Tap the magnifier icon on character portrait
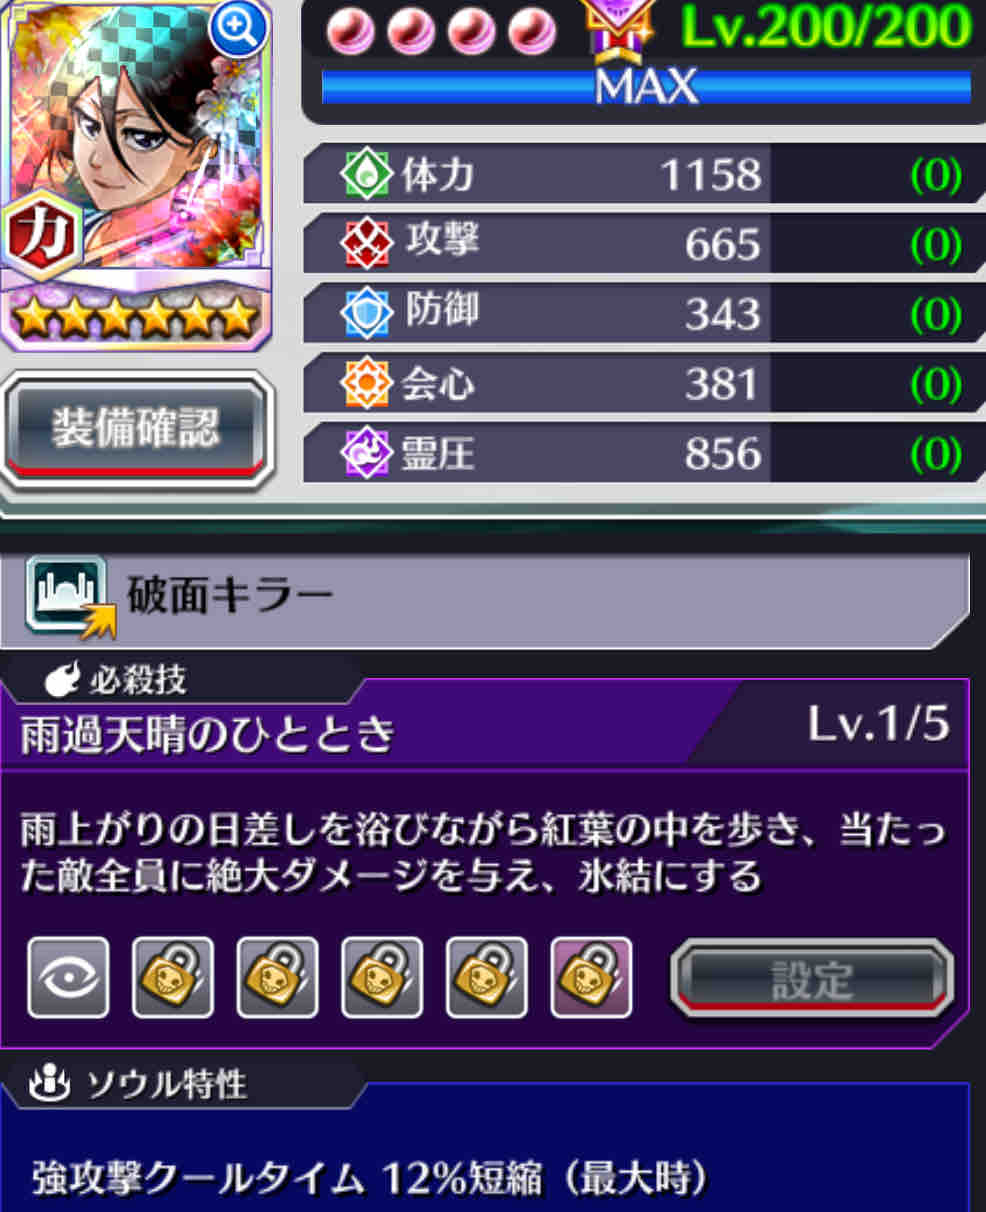The width and height of the screenshot is (986, 1212). [238, 30]
